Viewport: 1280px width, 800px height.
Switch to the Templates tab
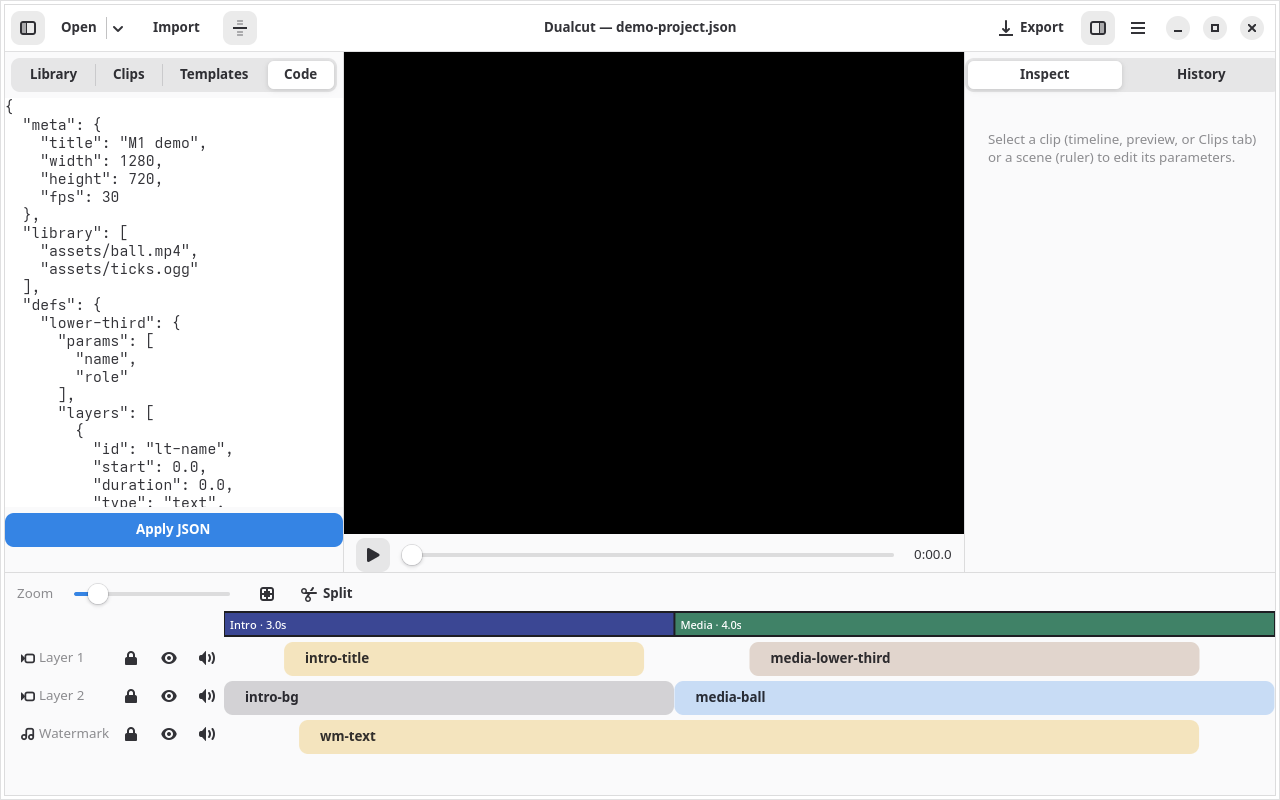(x=214, y=75)
